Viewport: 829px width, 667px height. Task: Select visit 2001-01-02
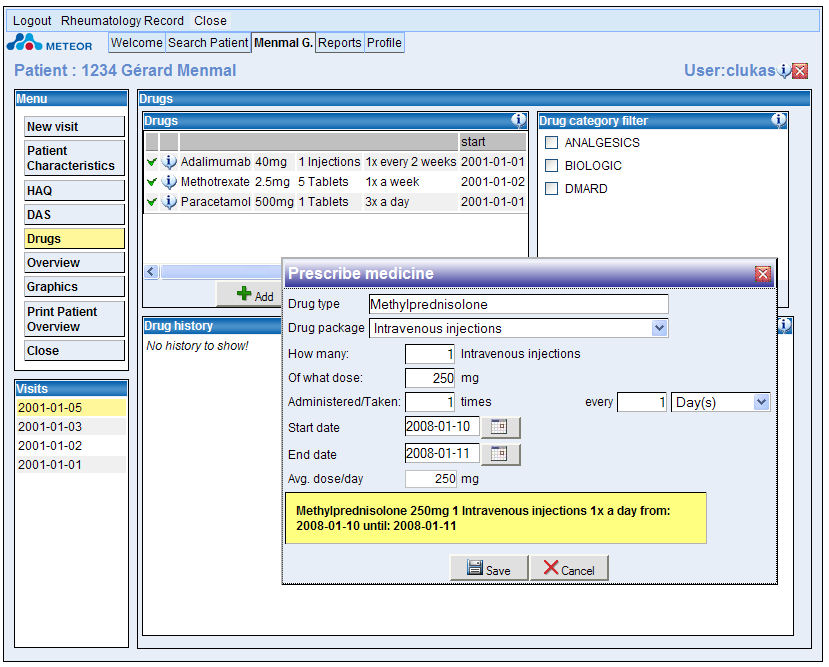coord(71,446)
